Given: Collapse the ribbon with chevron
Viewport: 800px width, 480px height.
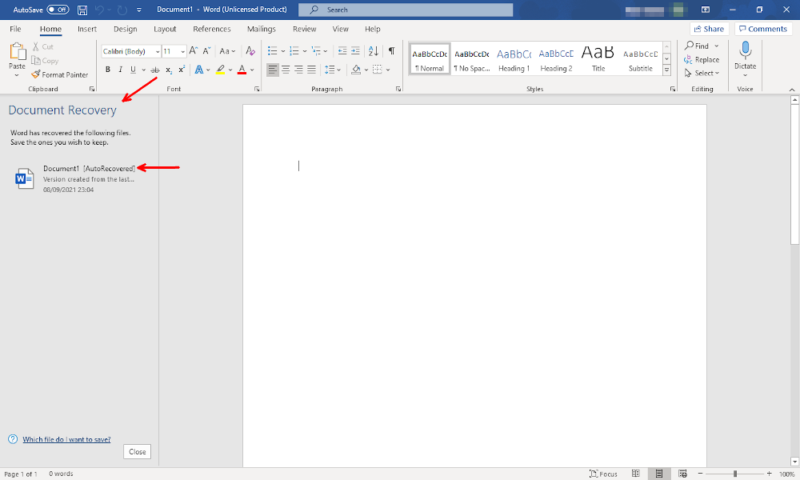Looking at the screenshot, I should [792, 90].
